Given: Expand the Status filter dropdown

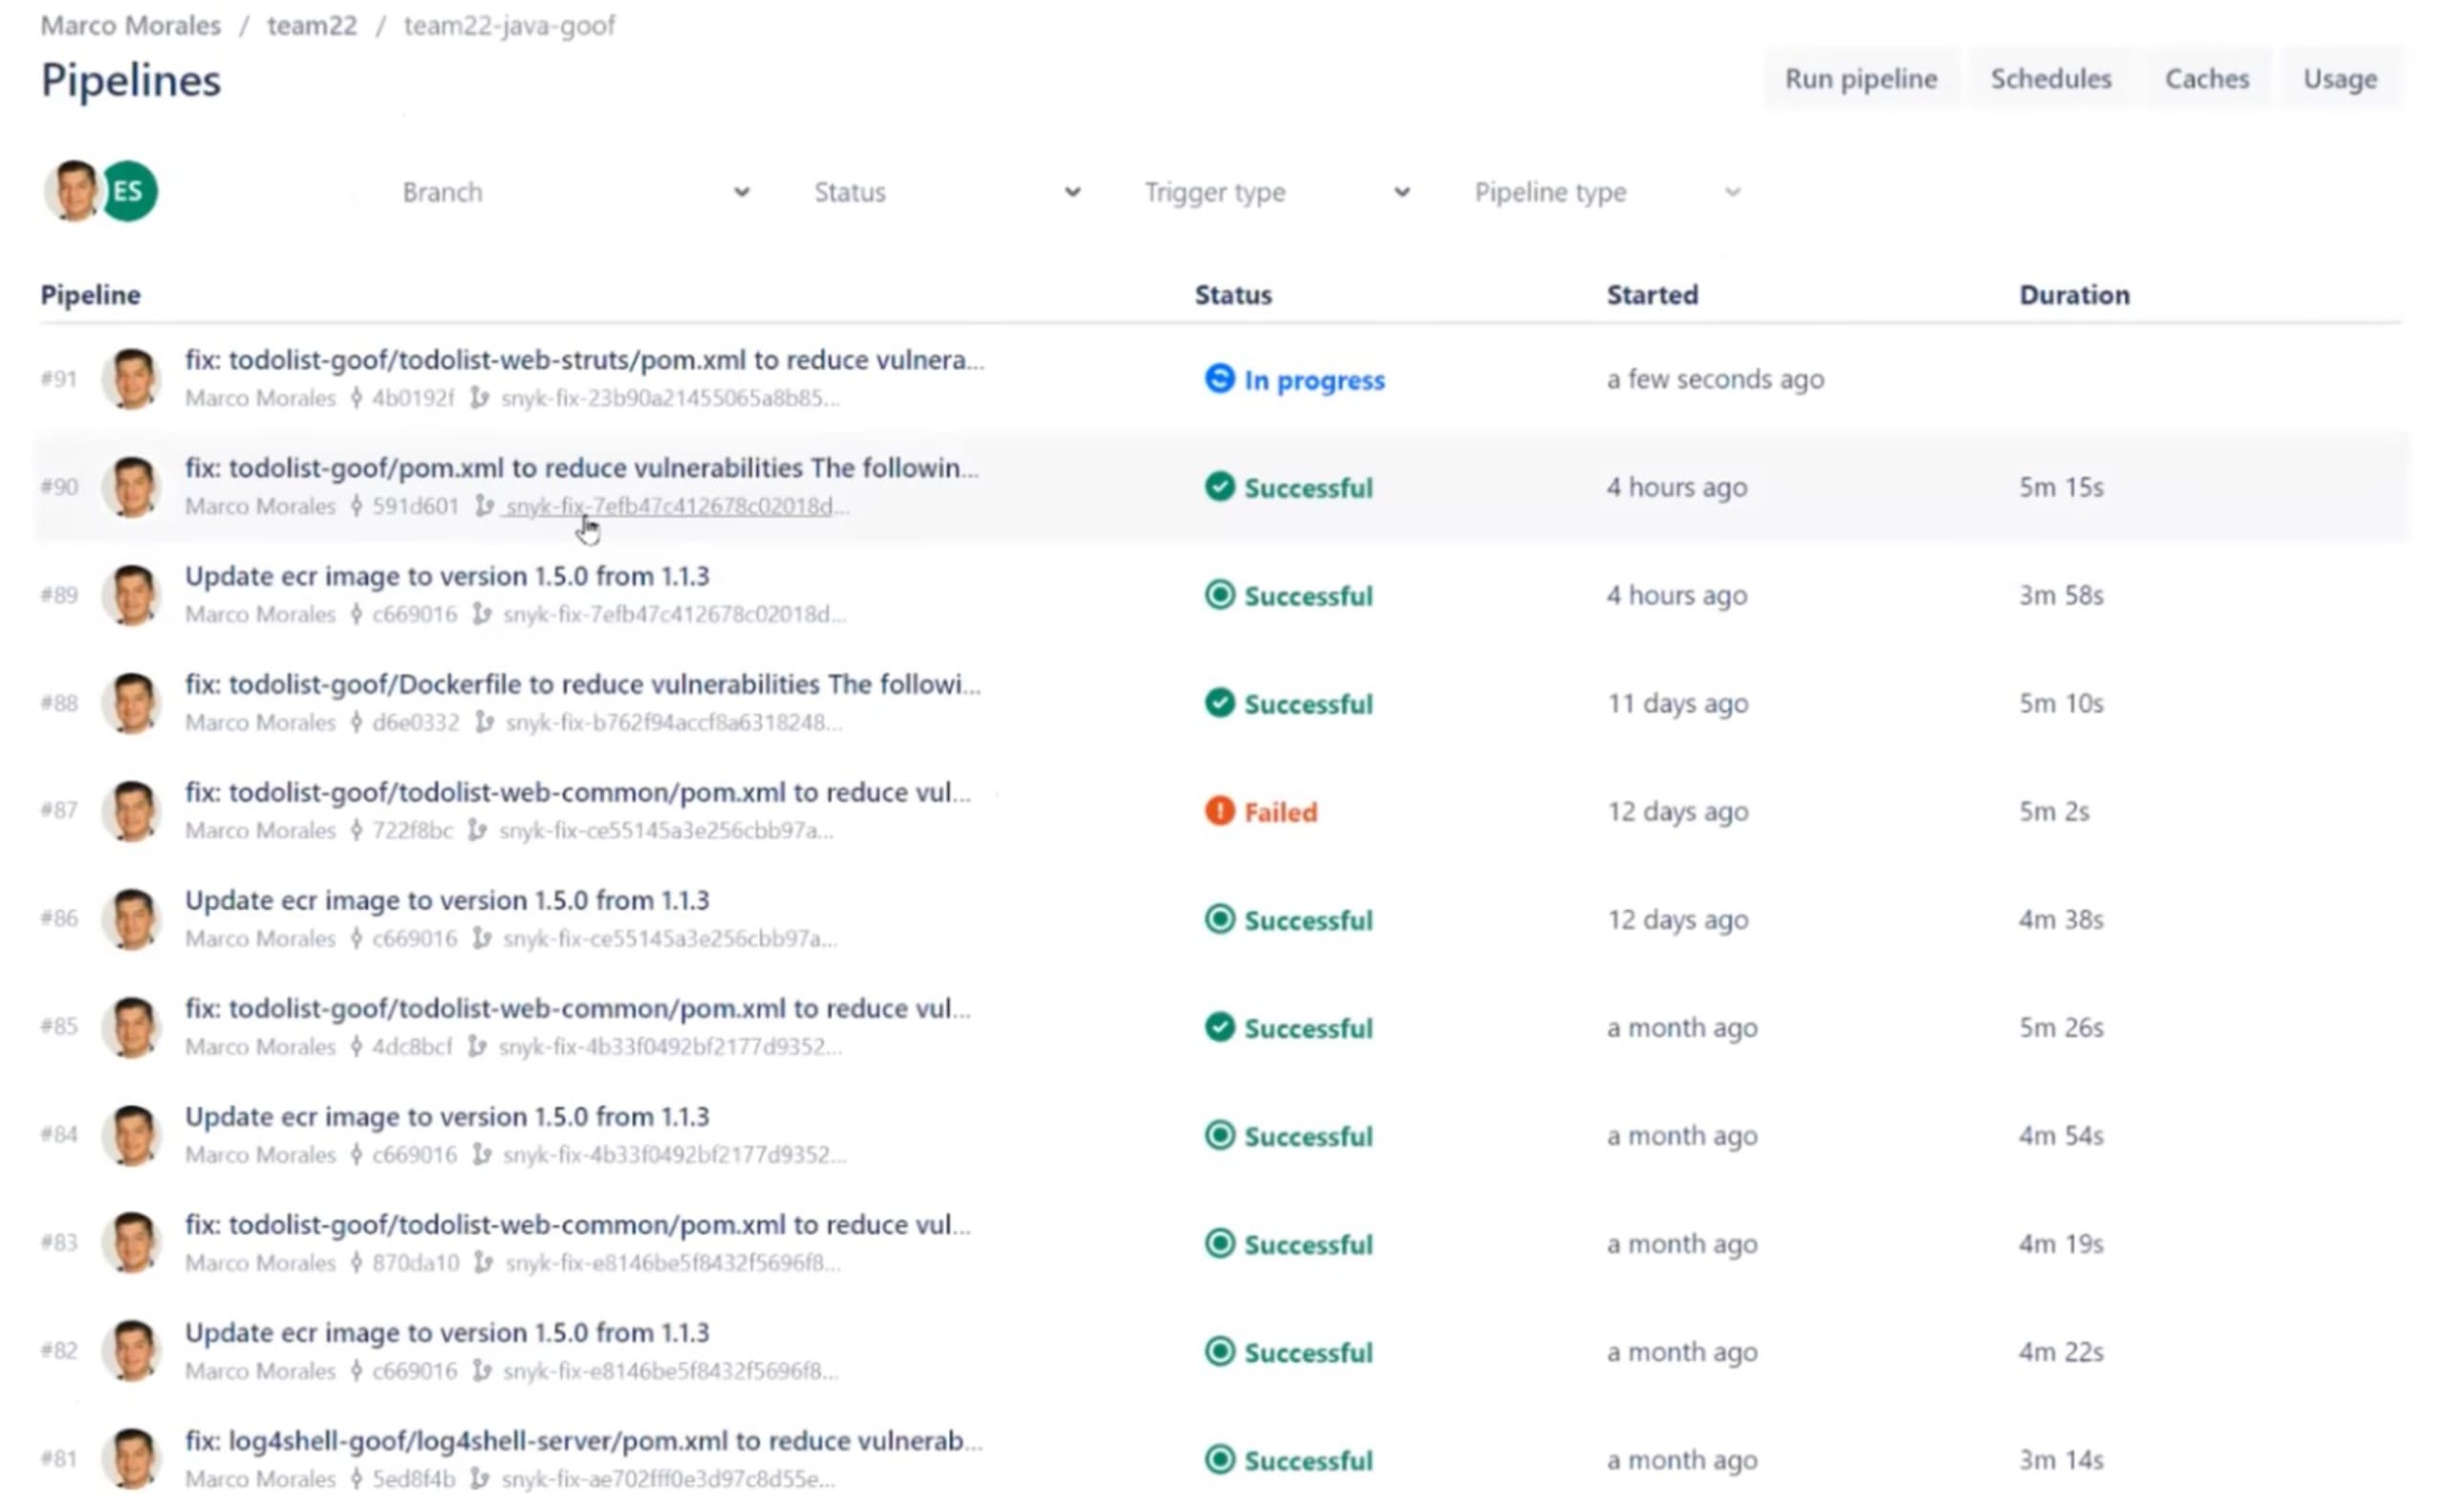Looking at the screenshot, I should pyautogui.click(x=946, y=192).
